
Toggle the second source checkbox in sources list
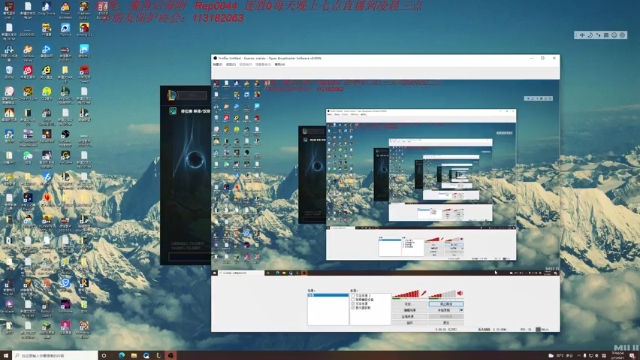click(353, 300)
